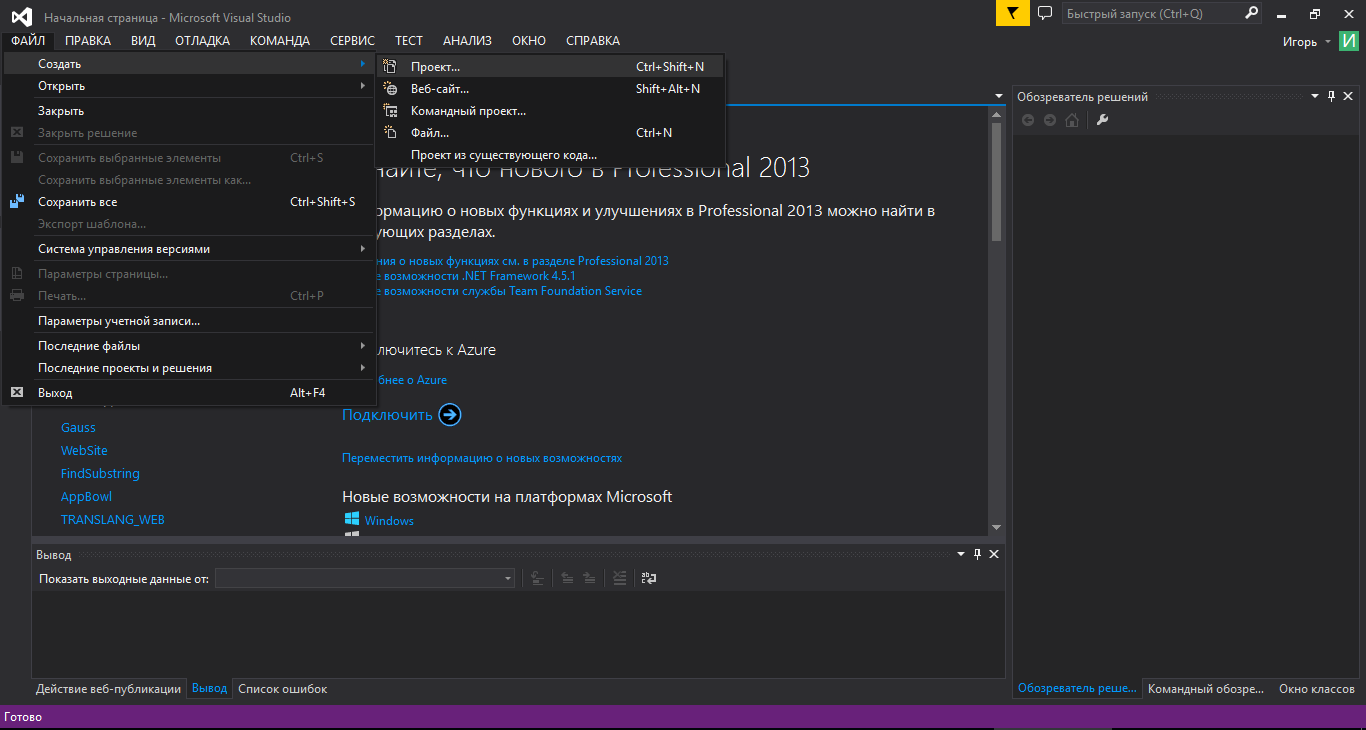Pin the Вывод panel
The image size is (1366, 730).
click(977, 554)
